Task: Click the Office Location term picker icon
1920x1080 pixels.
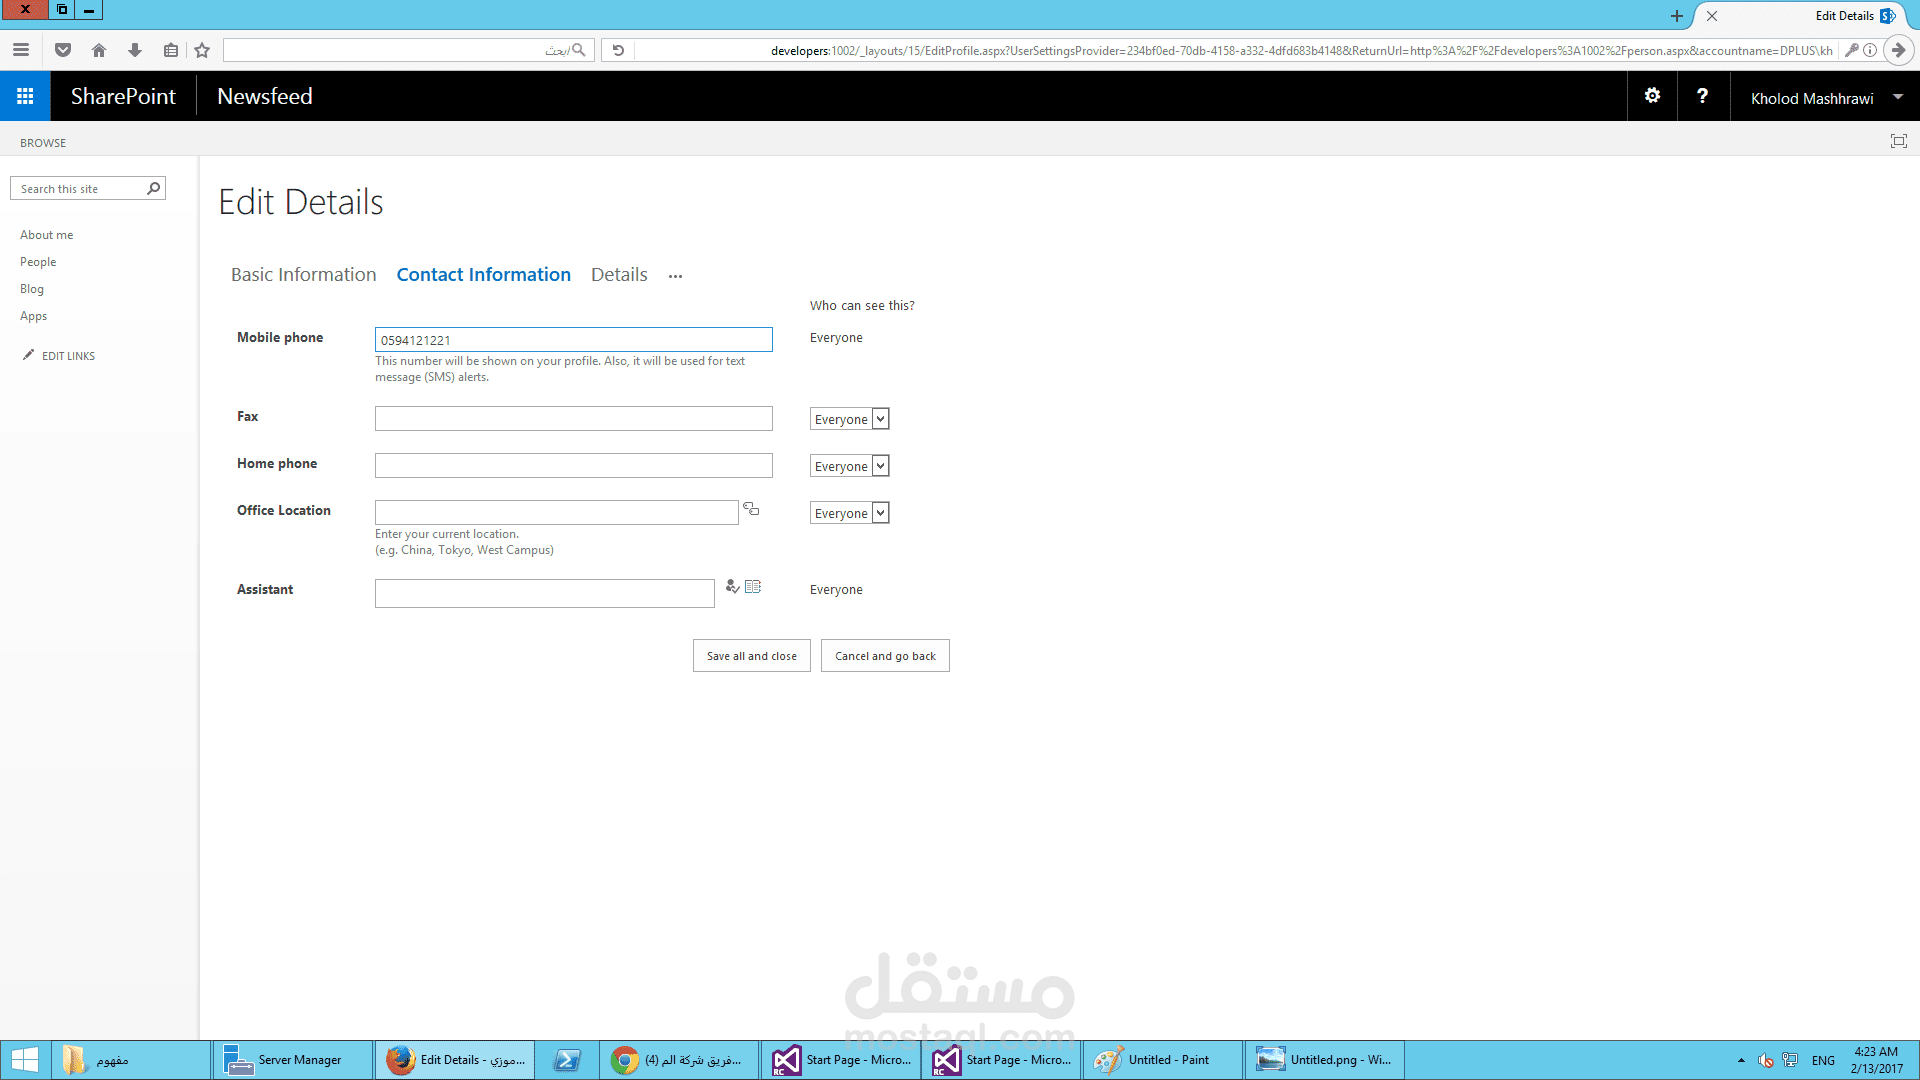Action: click(x=751, y=510)
